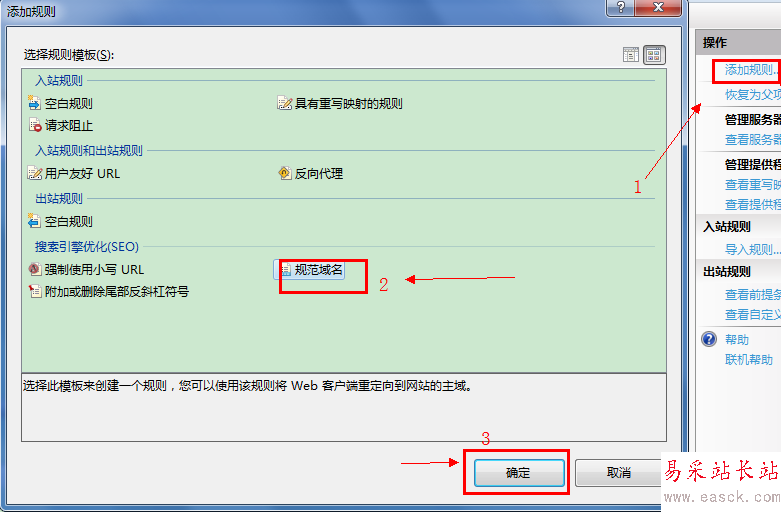
Task: Click the dialog title bar help button
Action: click(x=621, y=7)
